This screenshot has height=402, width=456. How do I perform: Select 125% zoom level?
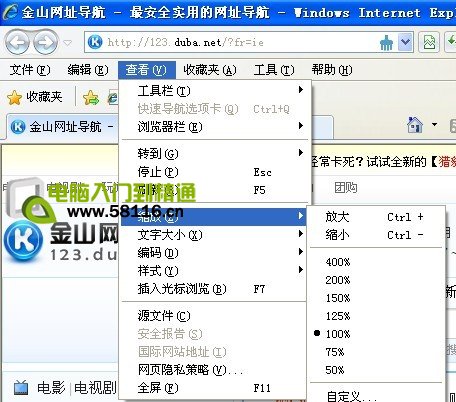[376, 316]
